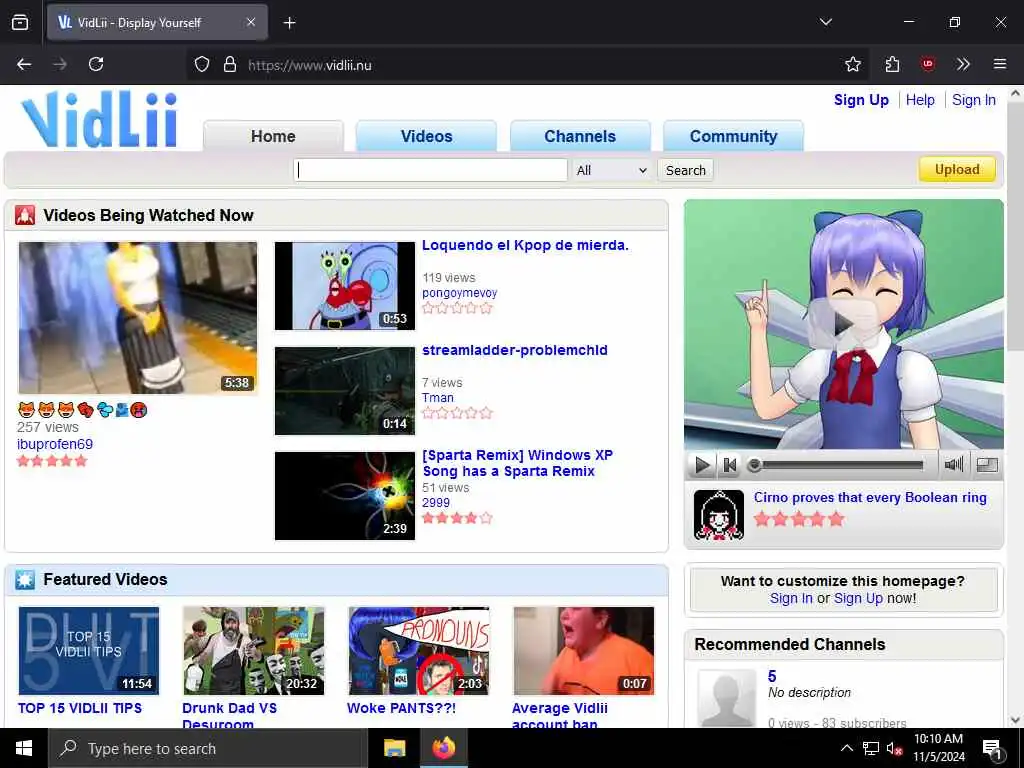Open the 2999 channel link
The width and height of the screenshot is (1024, 768).
[436, 503]
